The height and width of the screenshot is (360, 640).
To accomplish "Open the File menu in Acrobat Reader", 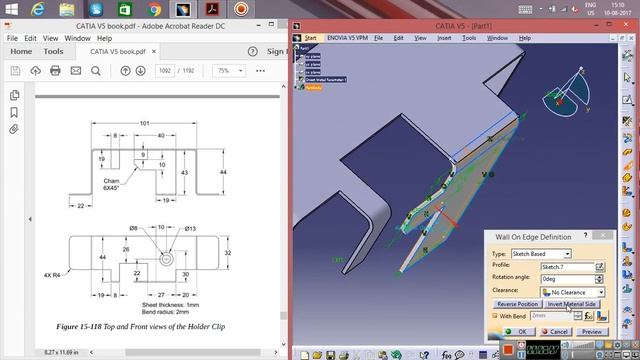I will 12,38.
